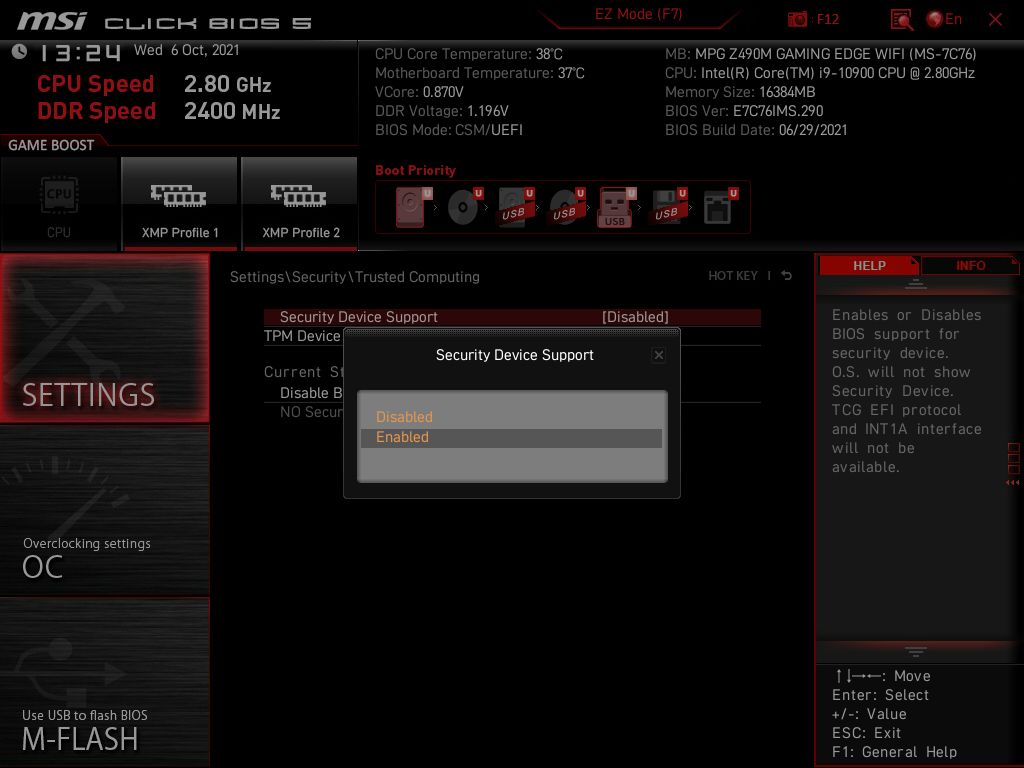Take a screenshot with the F12 camera icon
Image resolution: width=1024 pixels, height=768 pixels.
[x=797, y=20]
